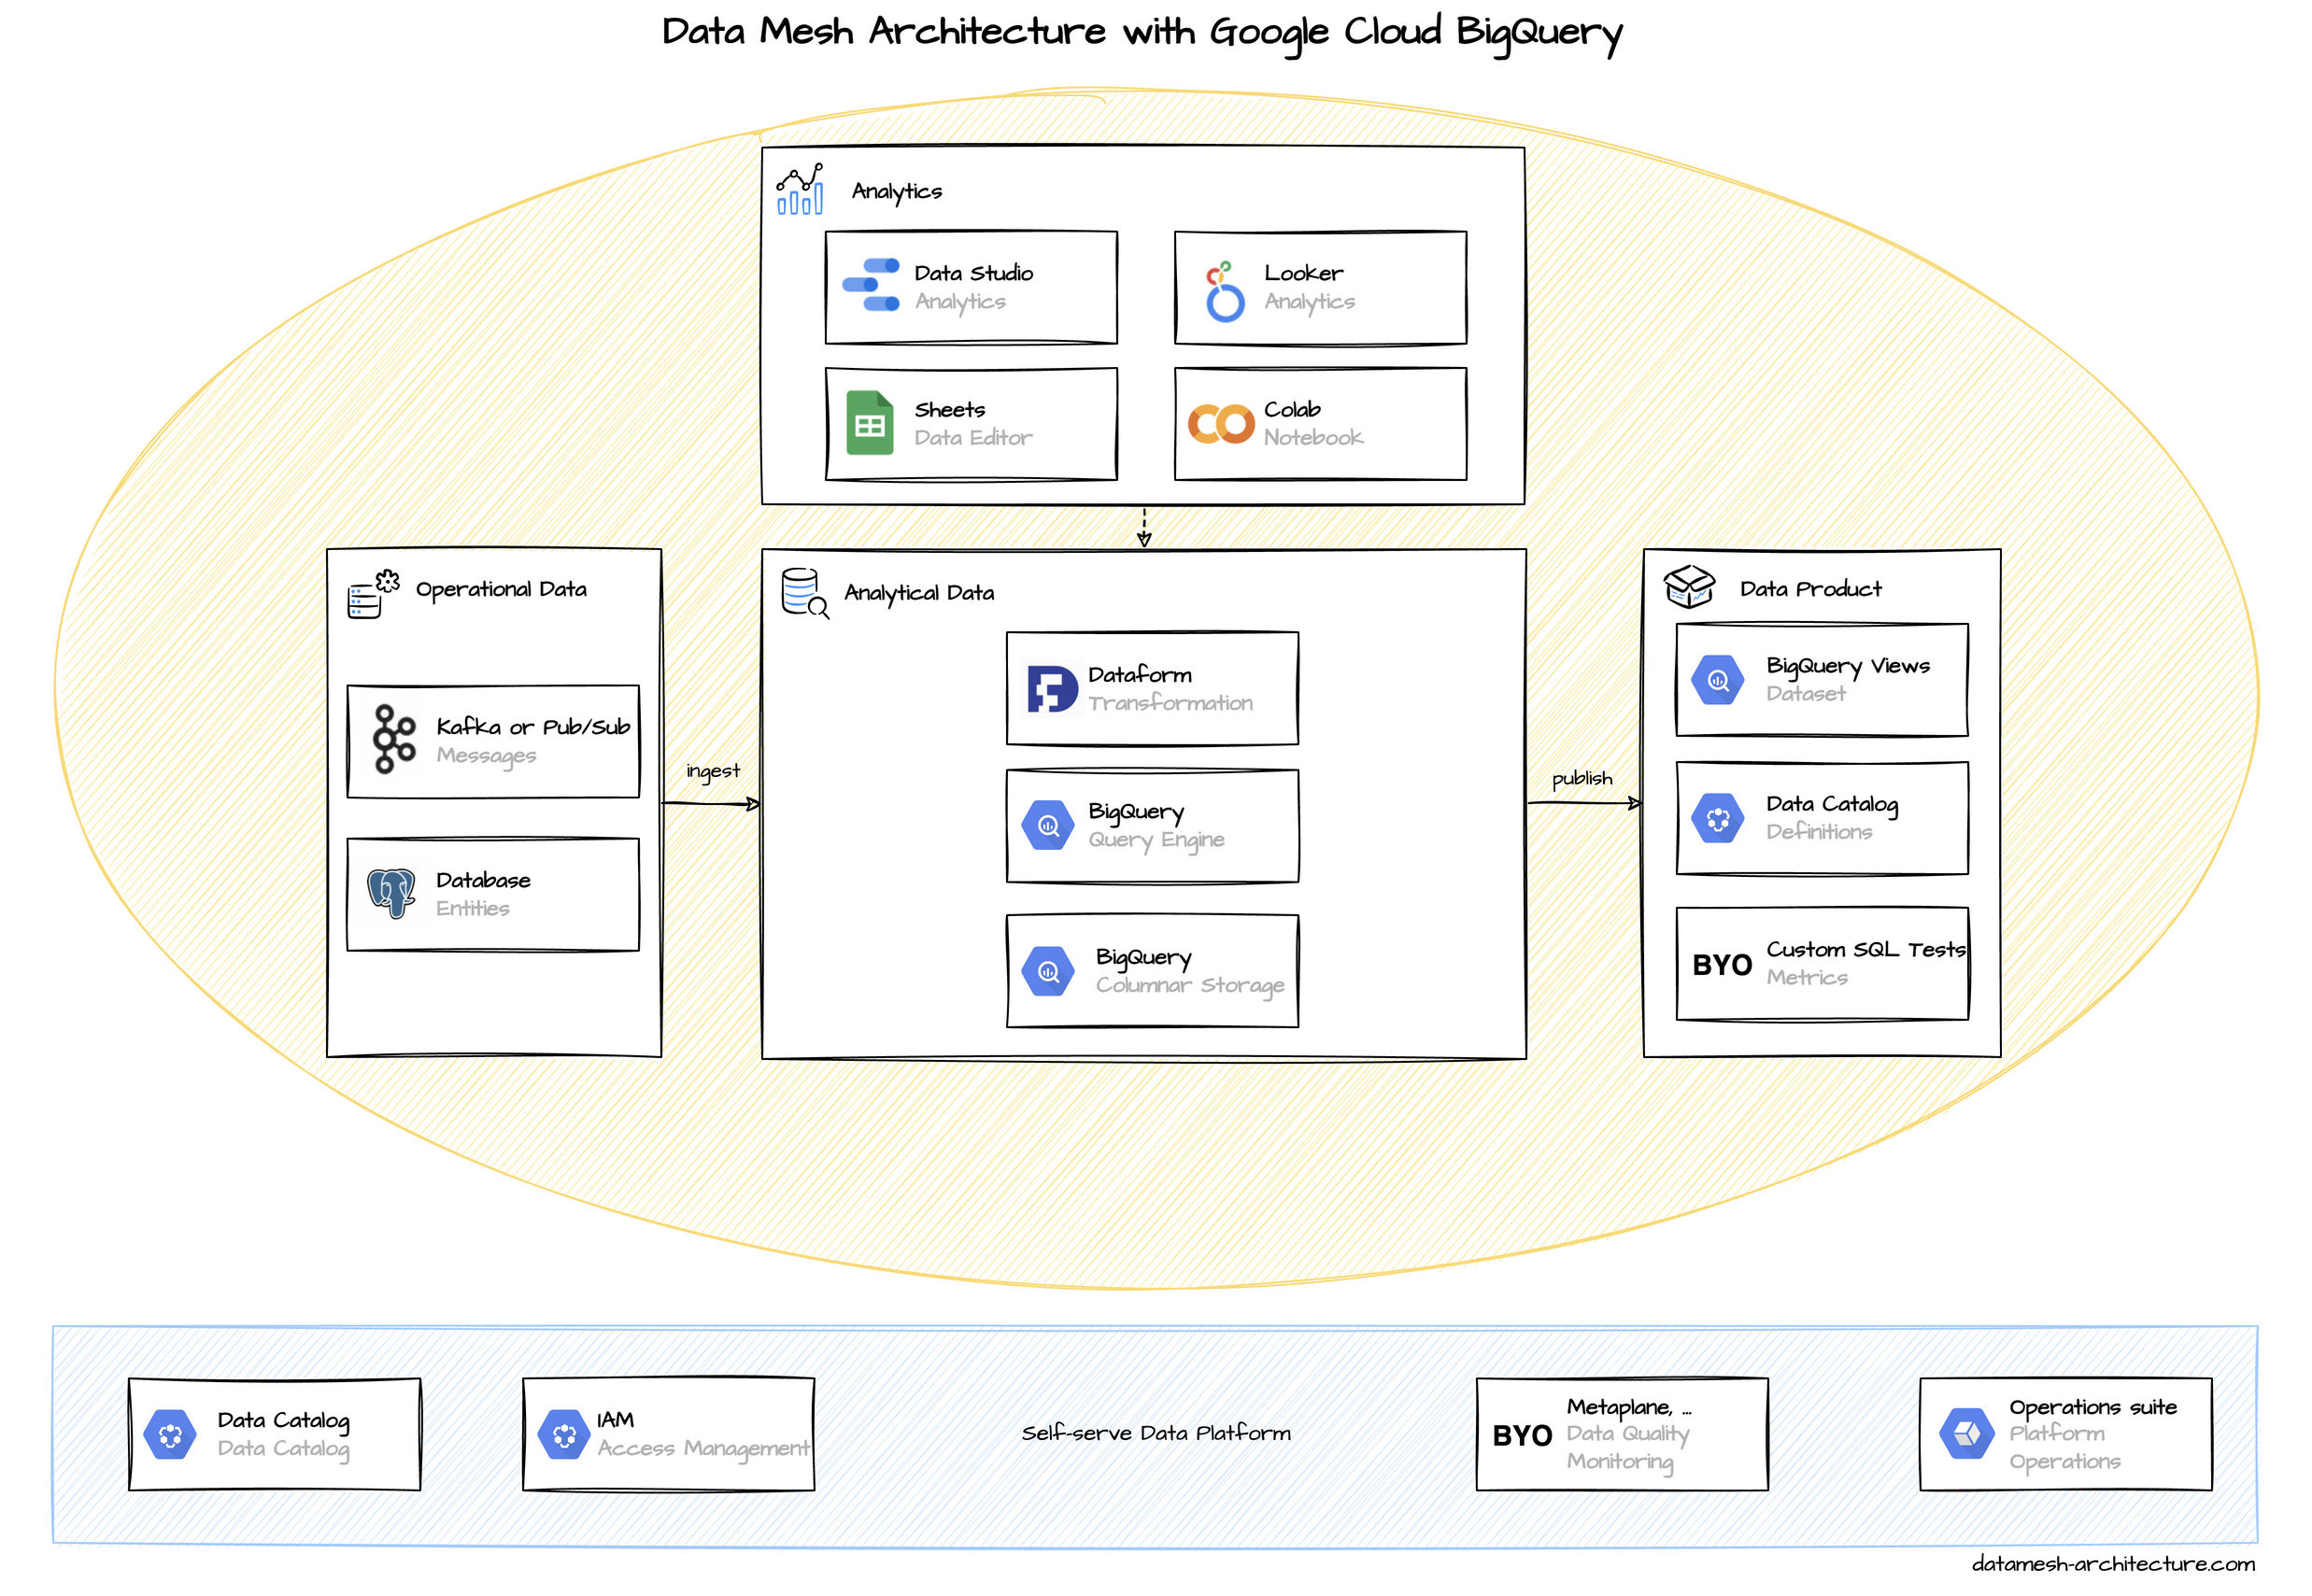
Task: Select the Entities subtitle under Database
Action: 472,909
